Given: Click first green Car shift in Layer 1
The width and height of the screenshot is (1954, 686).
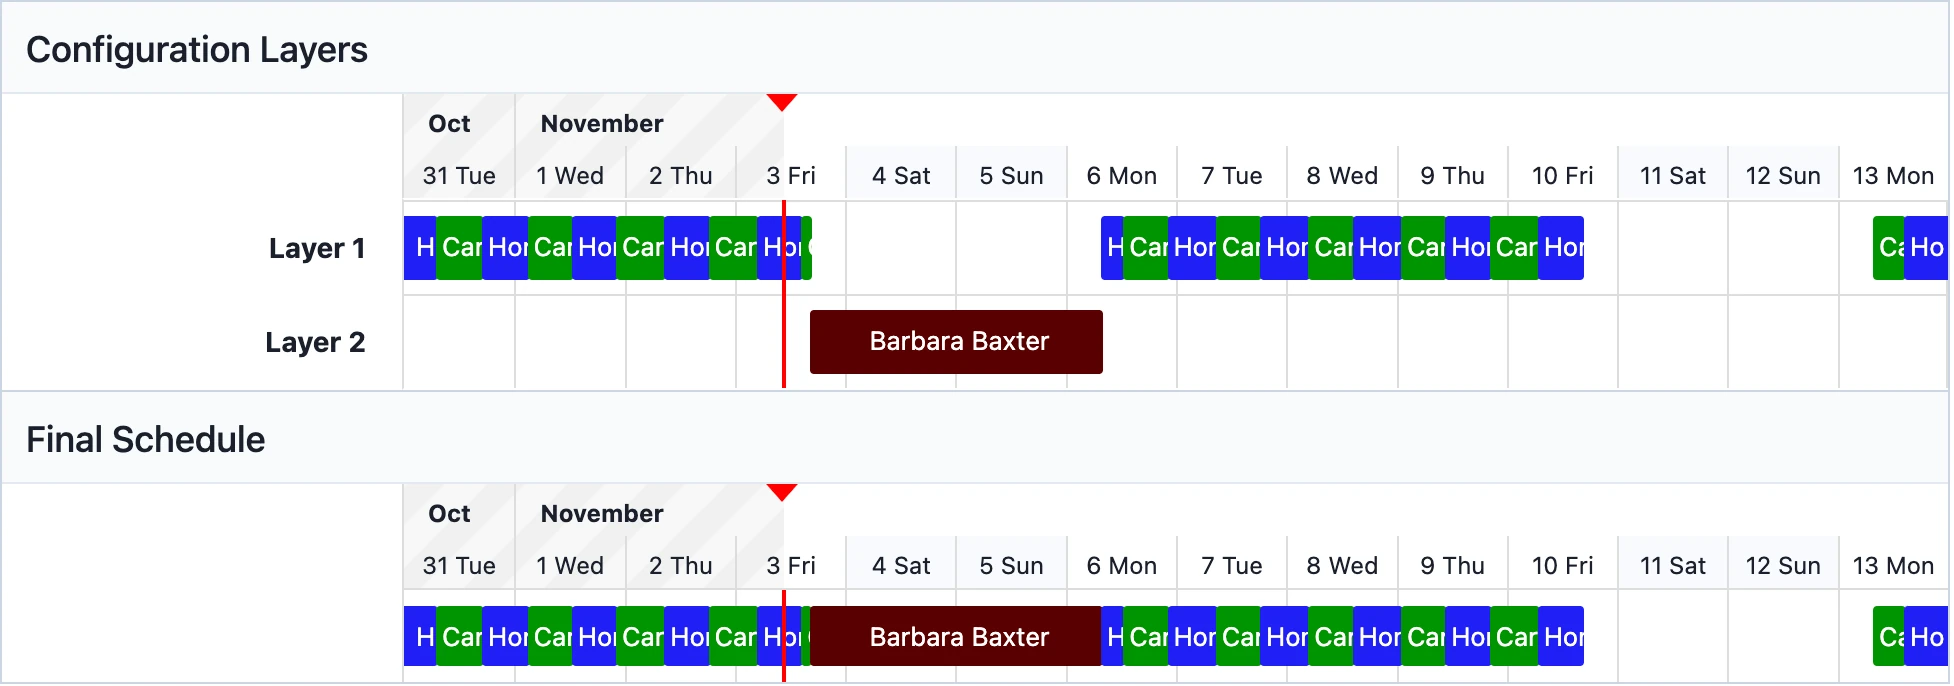Looking at the screenshot, I should (x=460, y=248).
